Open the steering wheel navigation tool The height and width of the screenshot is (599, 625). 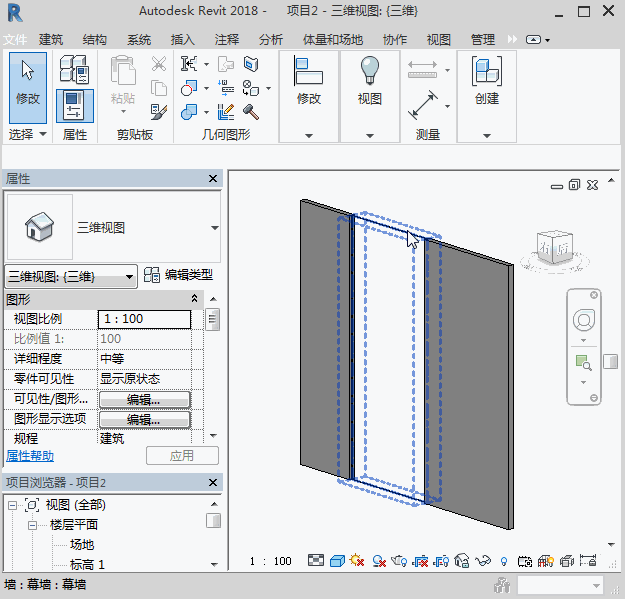583,320
